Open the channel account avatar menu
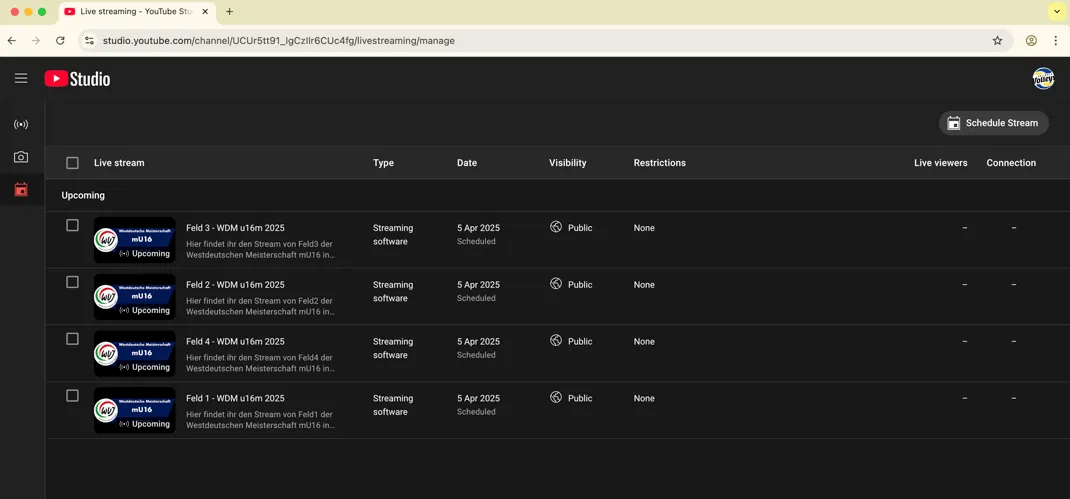Viewport: 1070px width, 499px height. [x=1043, y=79]
